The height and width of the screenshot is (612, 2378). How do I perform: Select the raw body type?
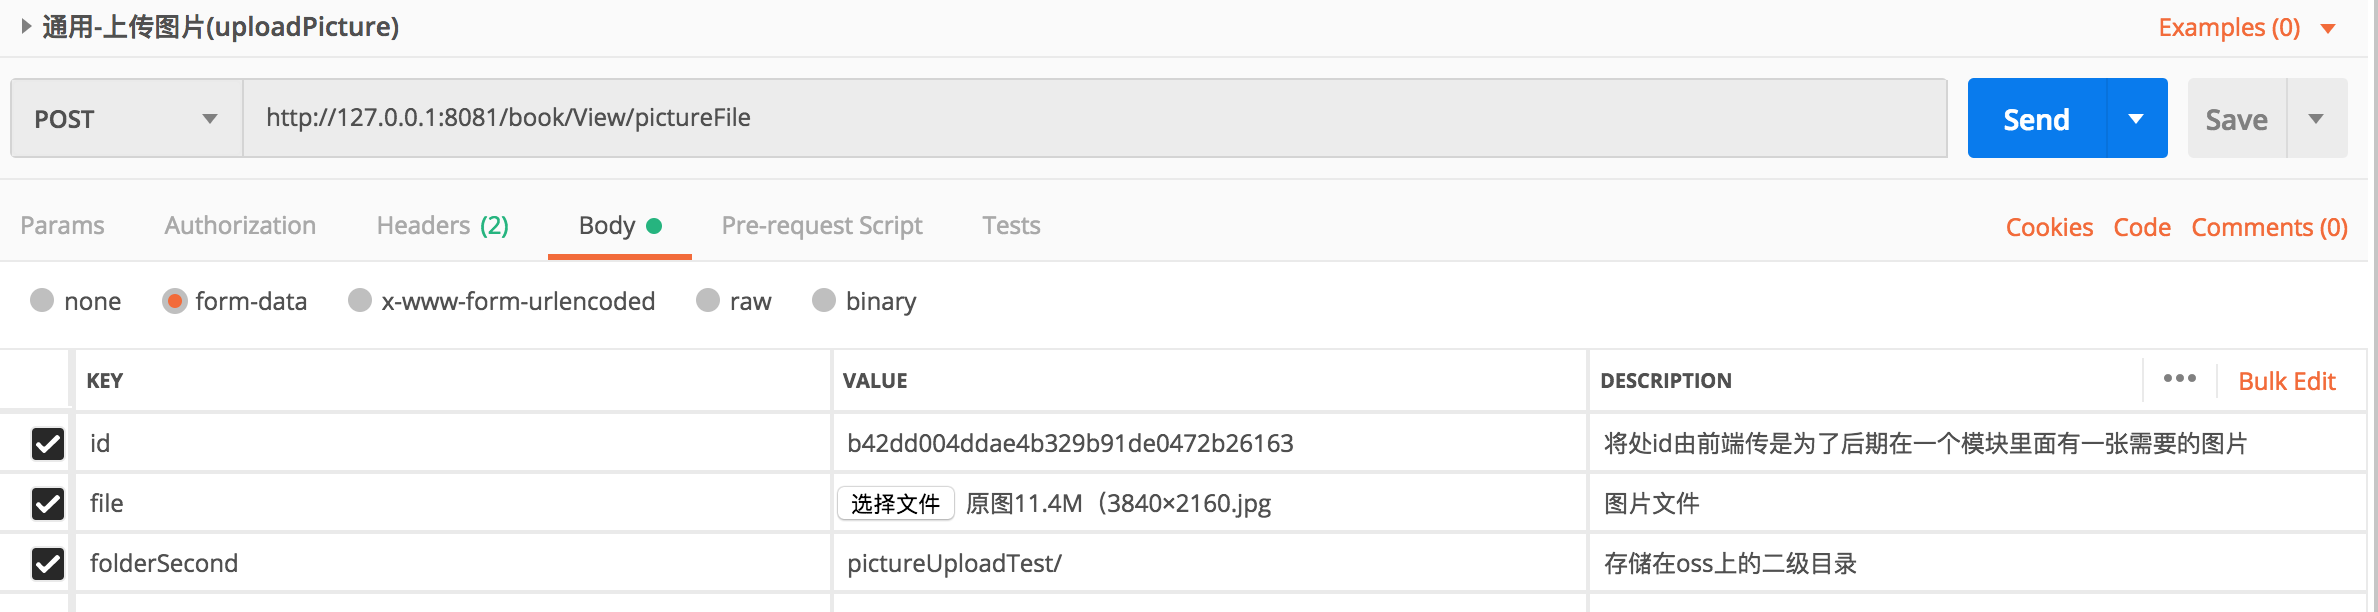point(708,301)
